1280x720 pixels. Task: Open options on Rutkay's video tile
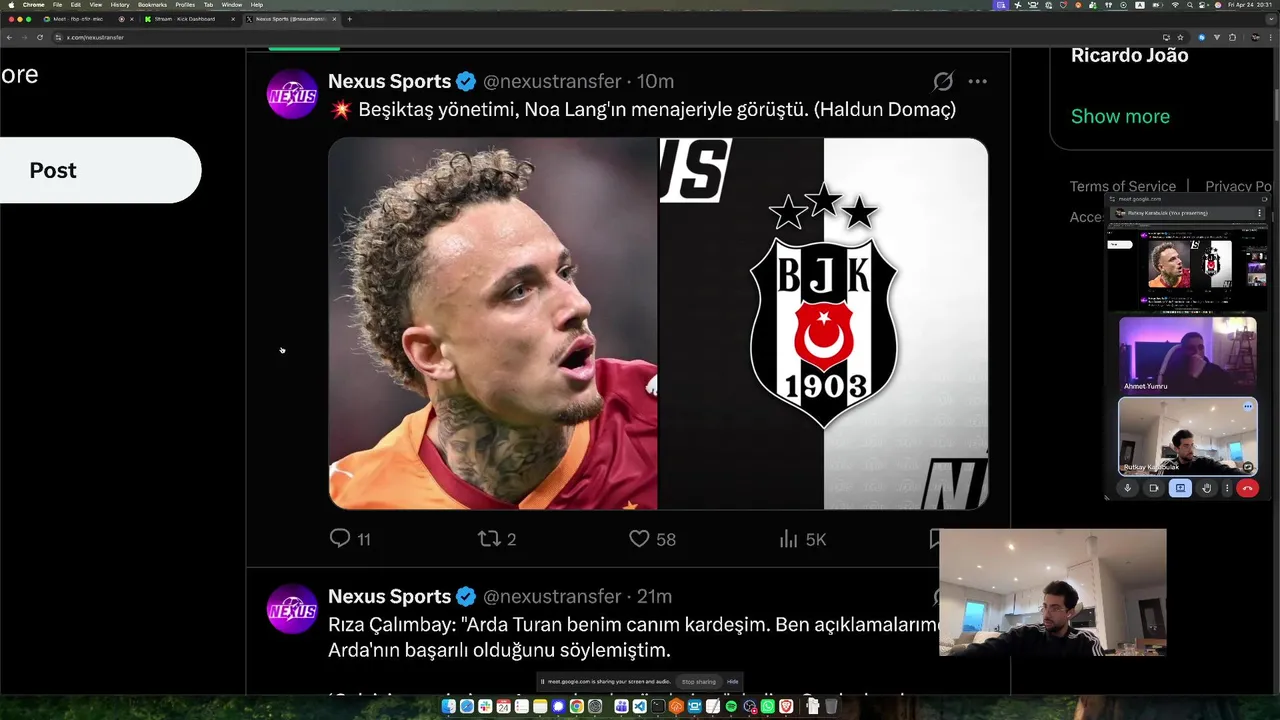[x=1247, y=407]
